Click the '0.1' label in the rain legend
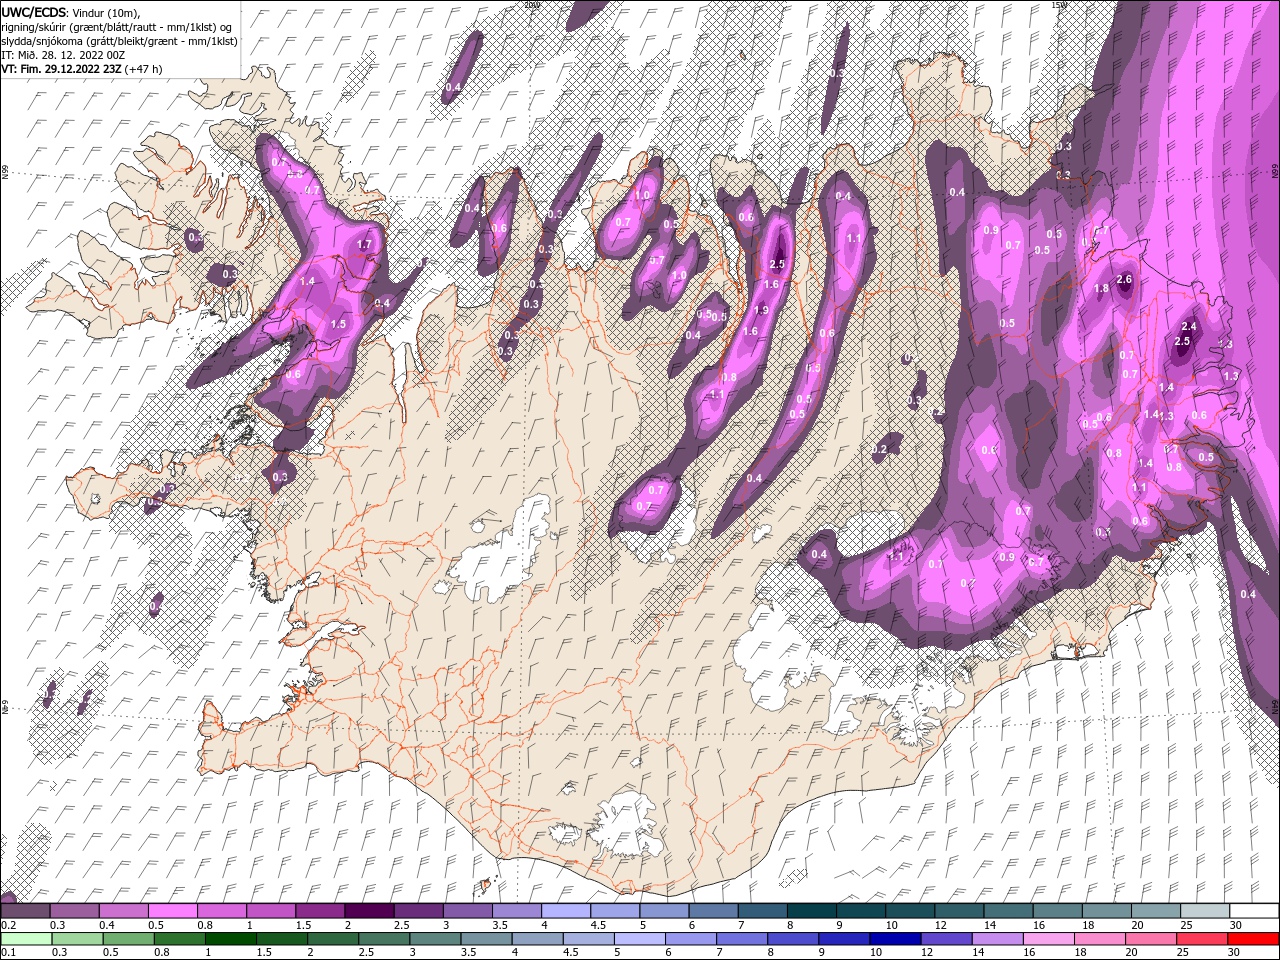 click(x=8, y=953)
